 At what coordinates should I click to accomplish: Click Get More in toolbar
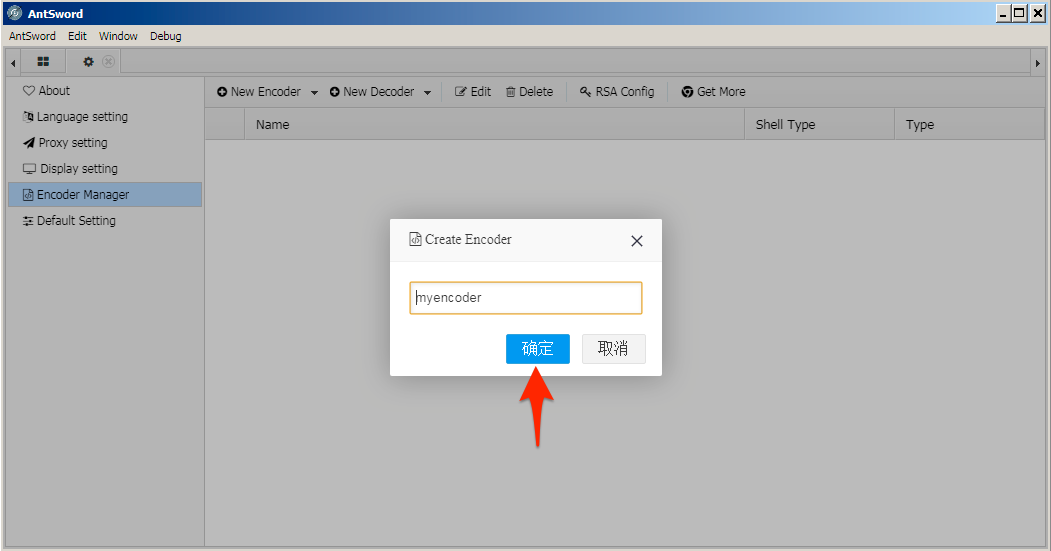coord(713,92)
